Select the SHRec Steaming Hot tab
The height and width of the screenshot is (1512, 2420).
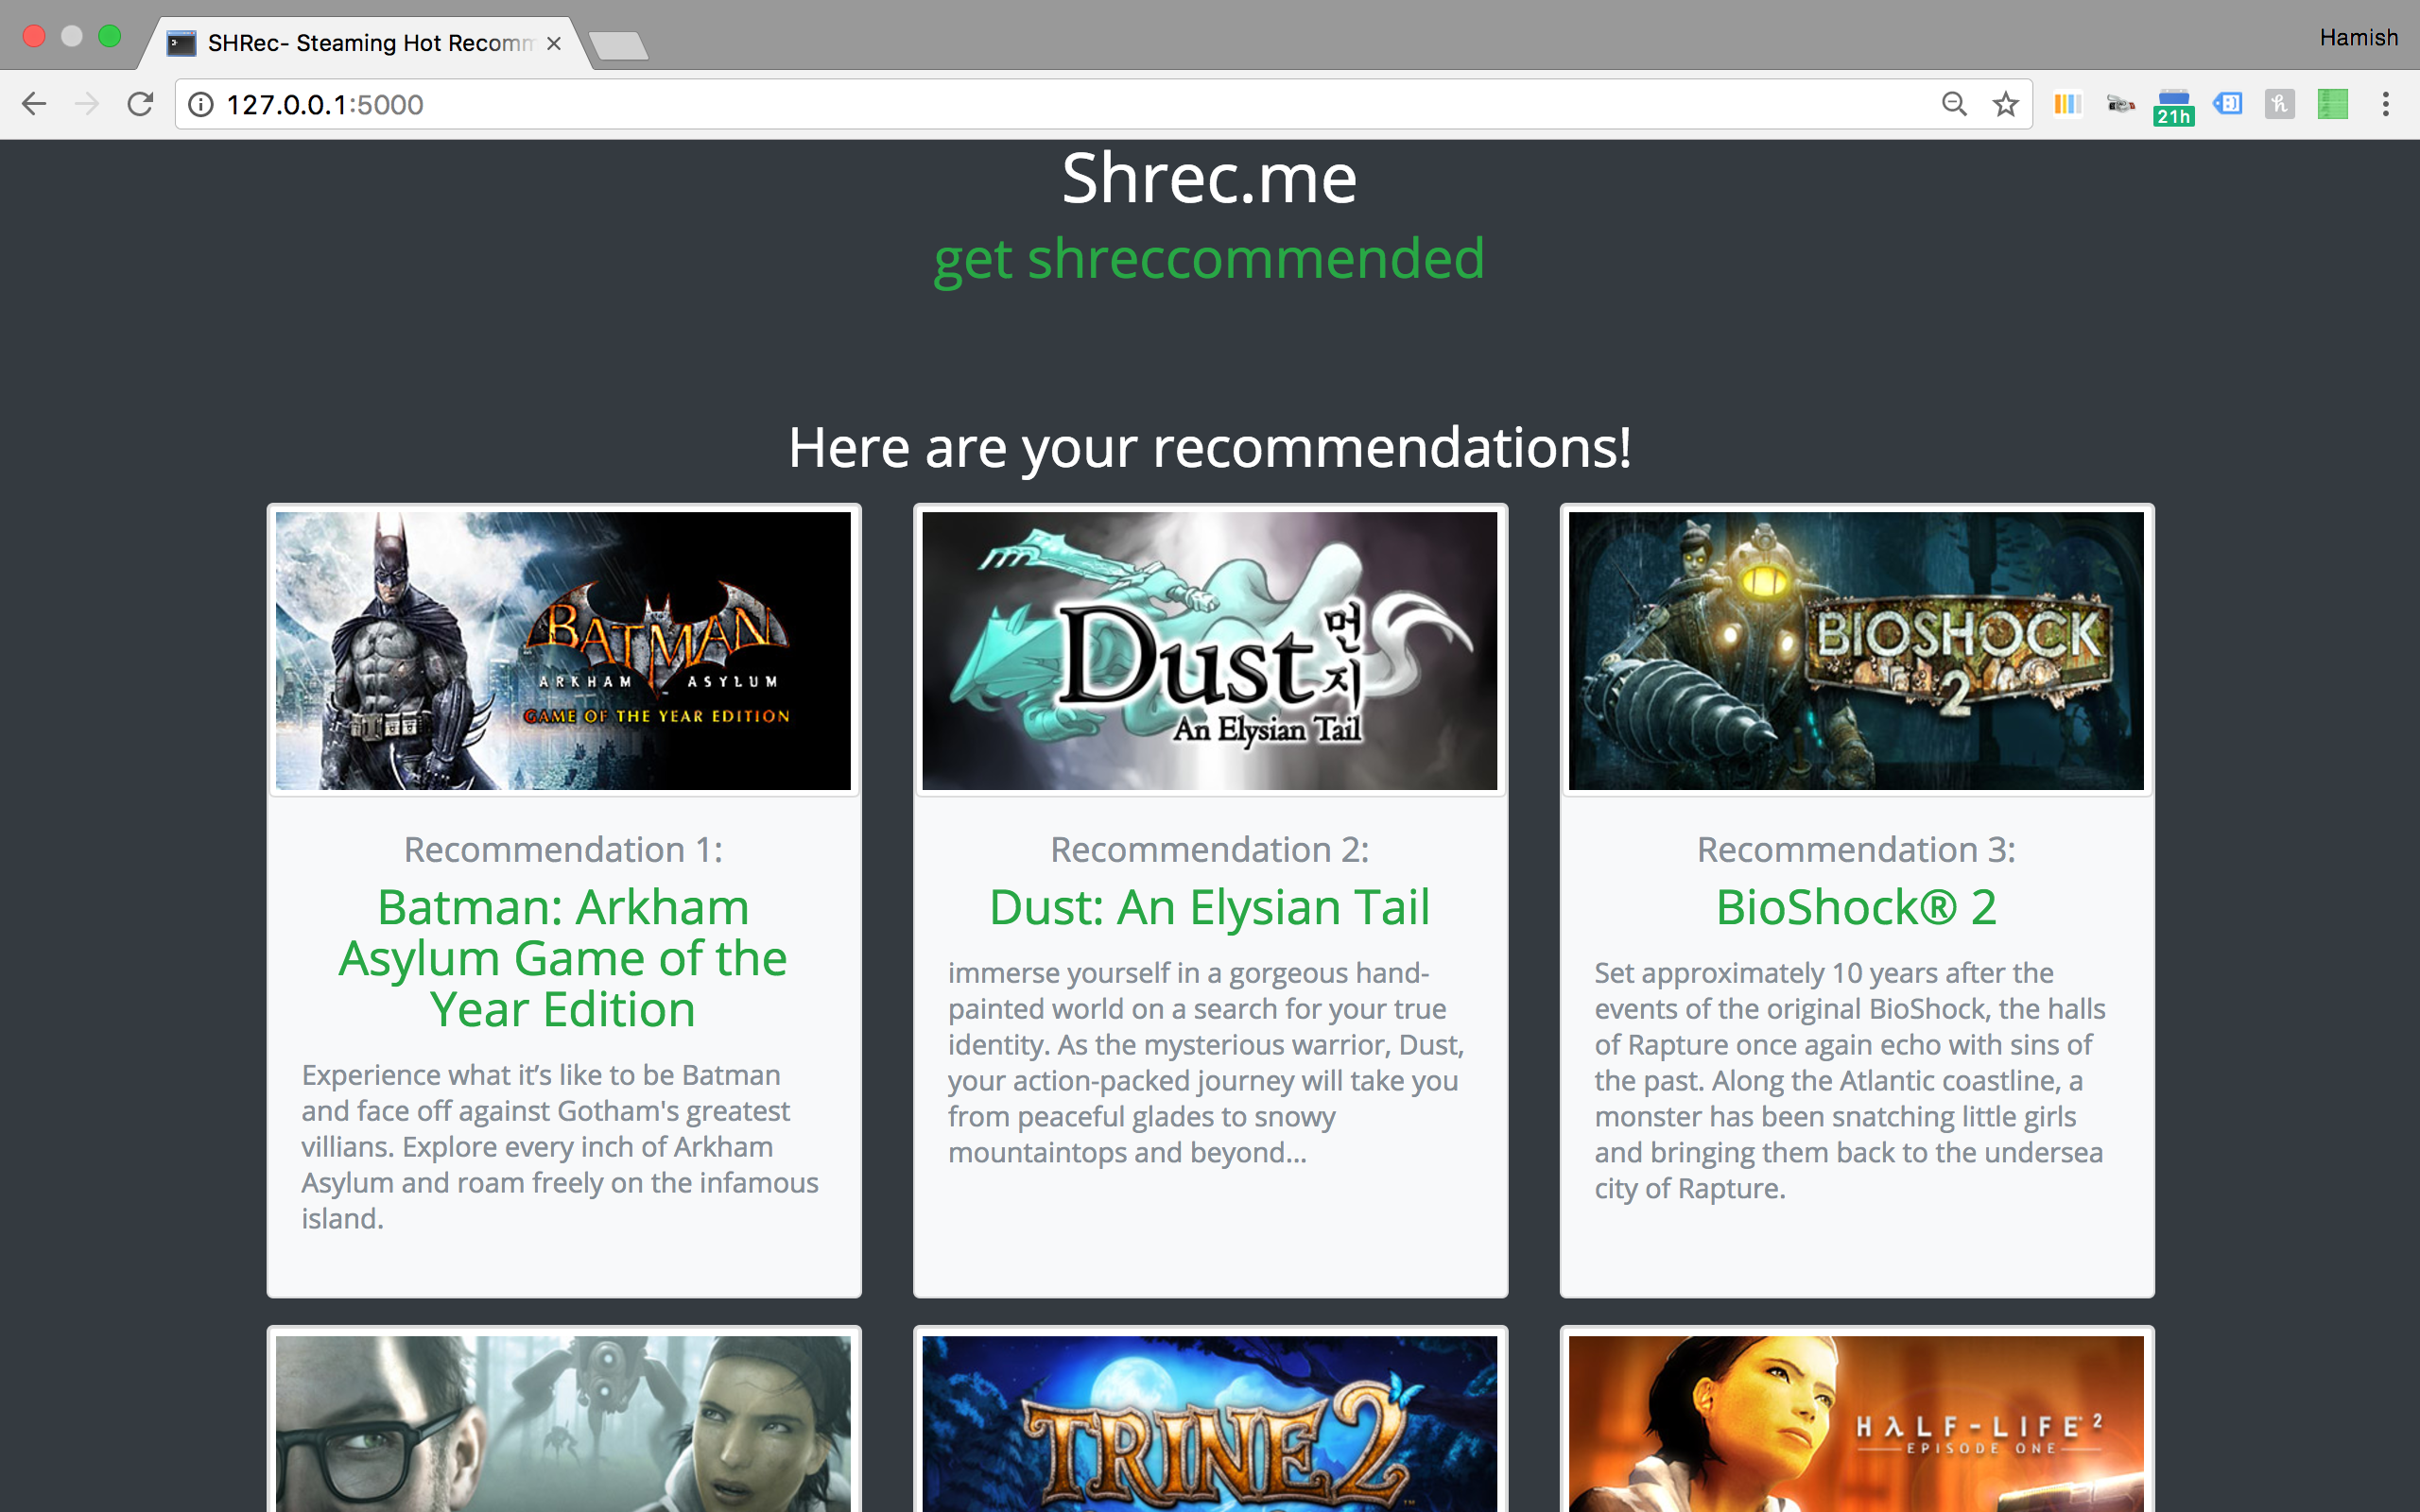tap(370, 44)
